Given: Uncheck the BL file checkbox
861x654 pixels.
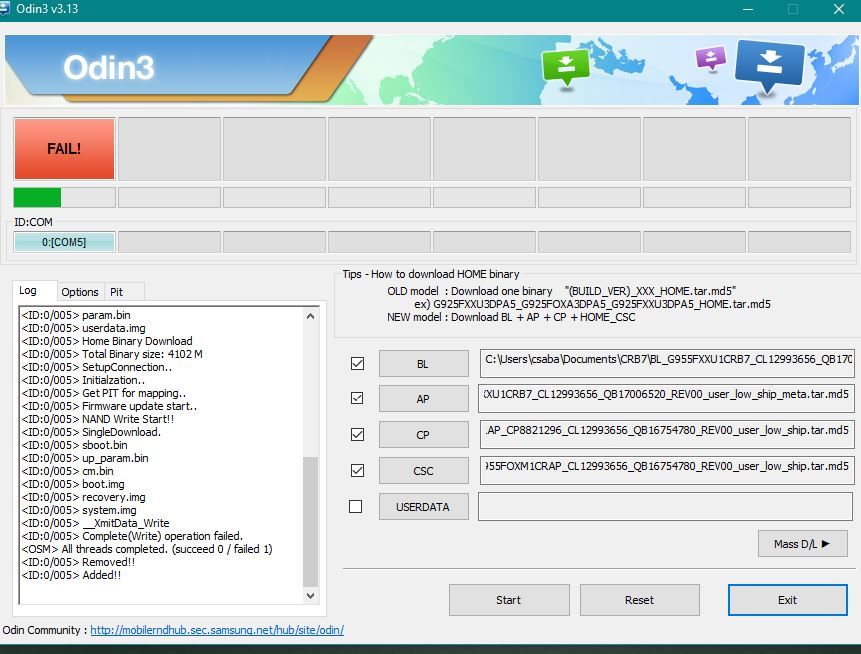Looking at the screenshot, I should click(x=357, y=364).
